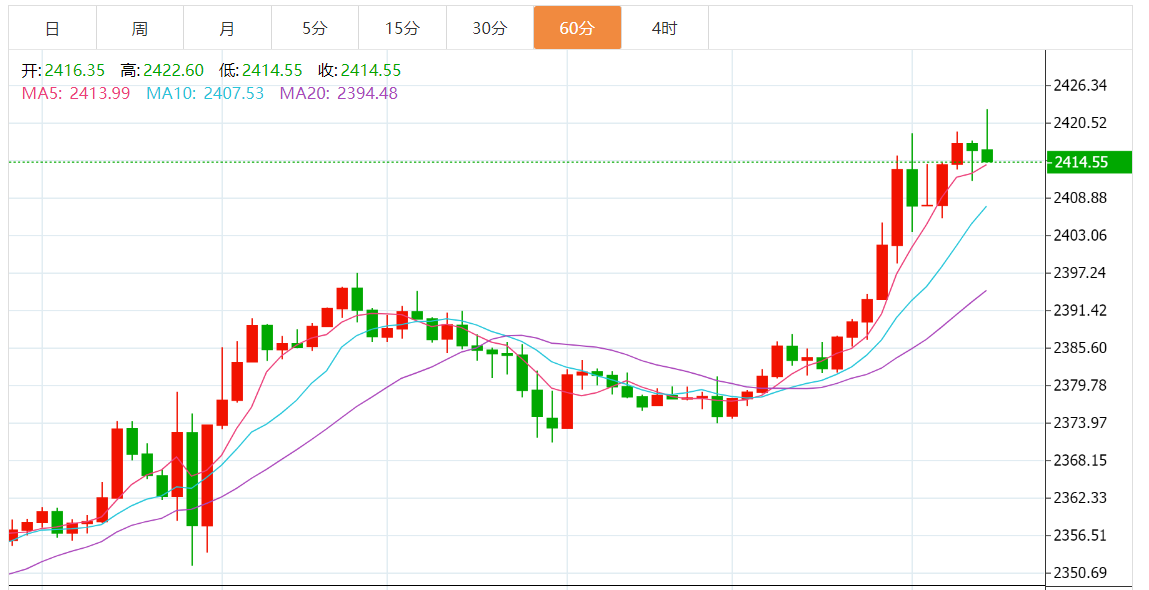Image resolution: width=1149 pixels, height=590 pixels.
Task: Click the 2373.97 price axis label
Action: [x=1080, y=423]
